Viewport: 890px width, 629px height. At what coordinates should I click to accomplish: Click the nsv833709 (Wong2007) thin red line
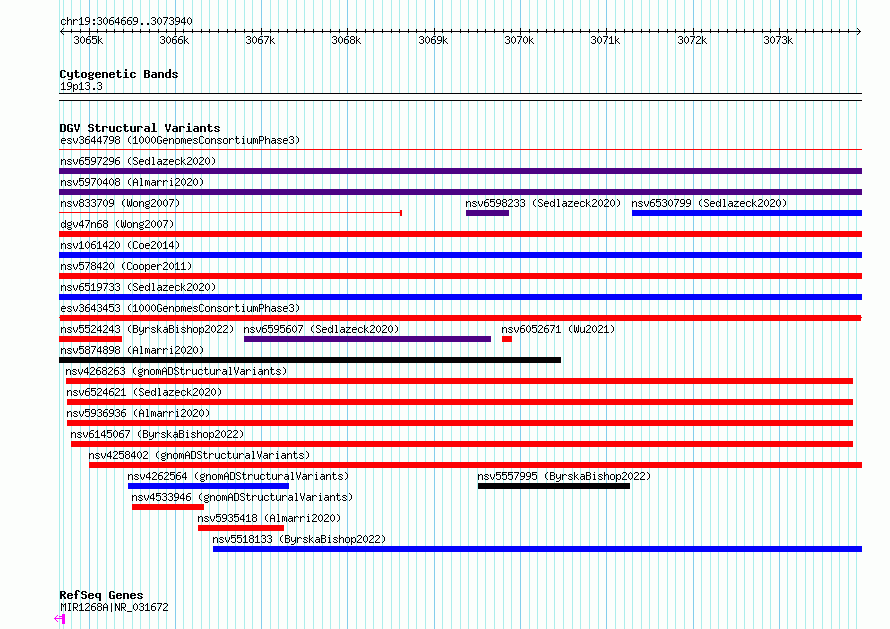[230, 213]
